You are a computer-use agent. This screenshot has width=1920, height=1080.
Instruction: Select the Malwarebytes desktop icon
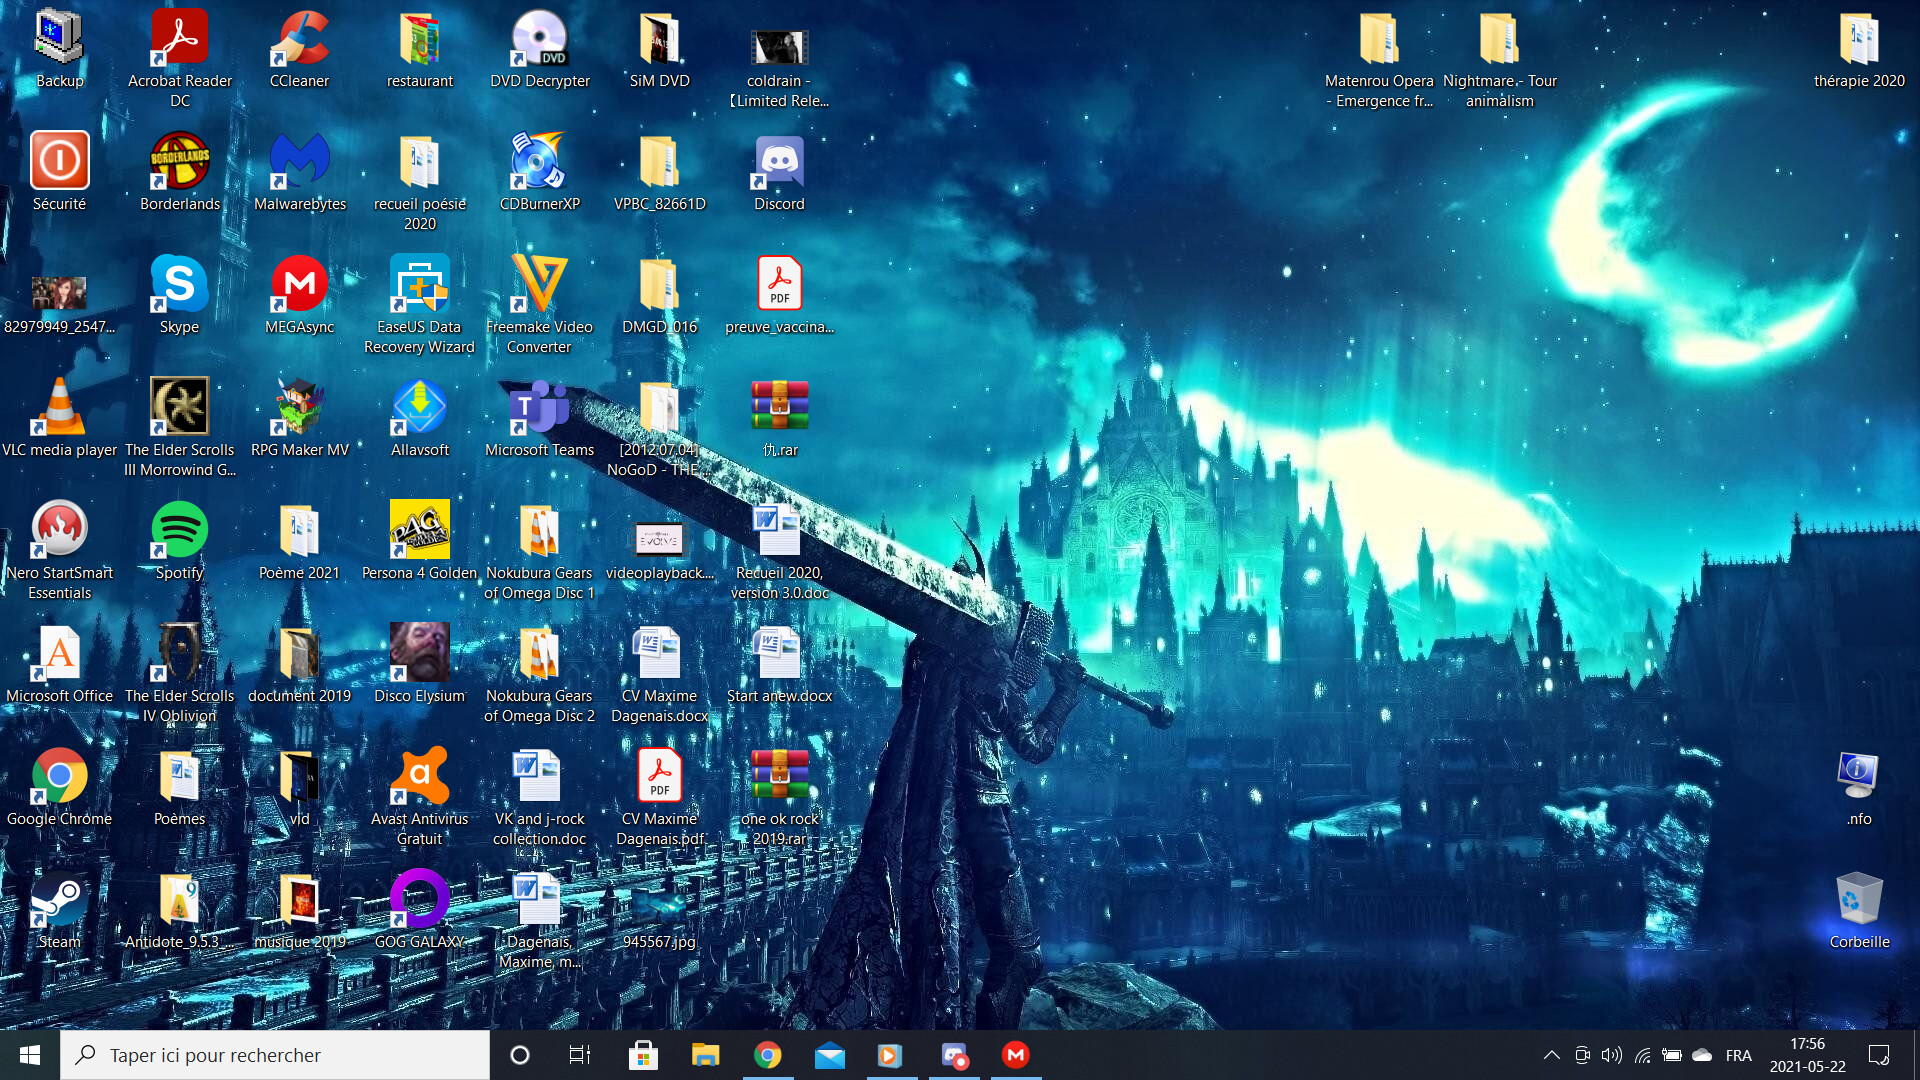(x=300, y=171)
